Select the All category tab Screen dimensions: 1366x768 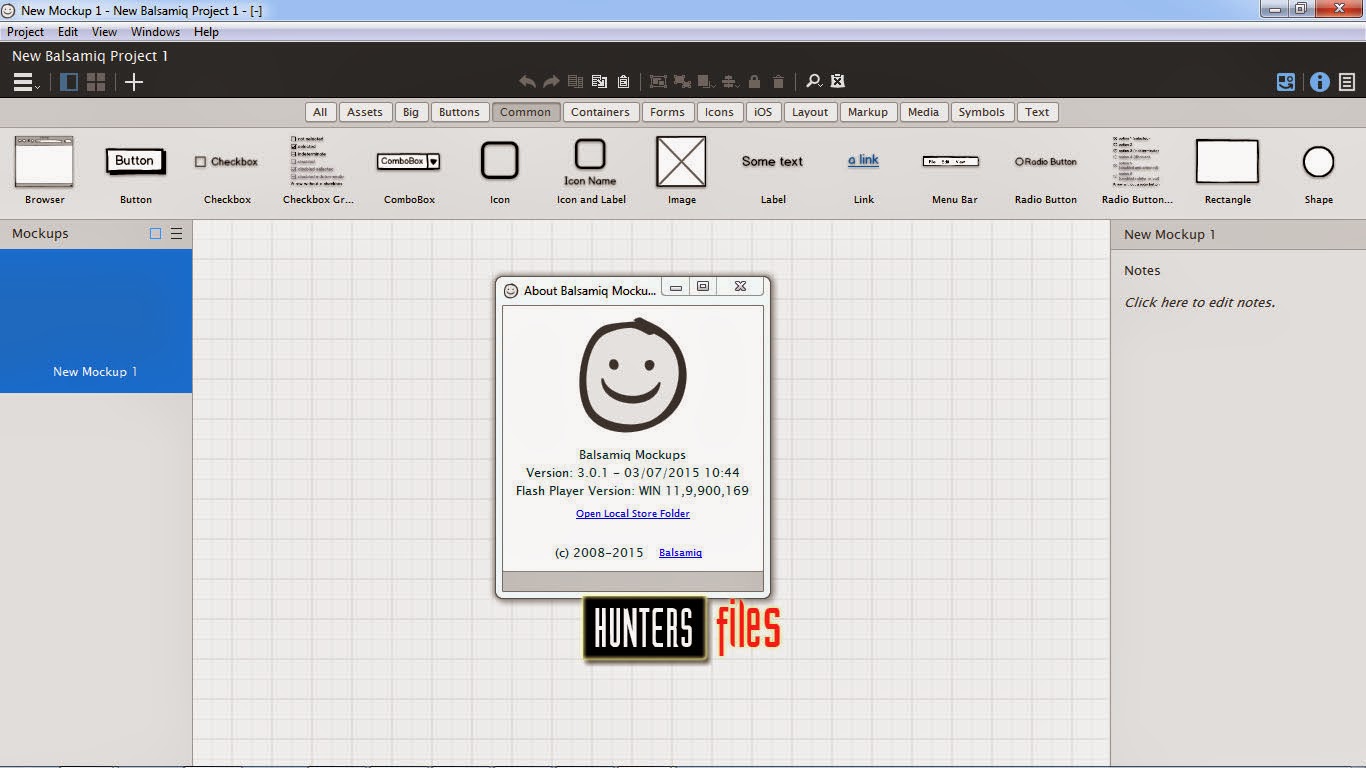pyautogui.click(x=320, y=112)
